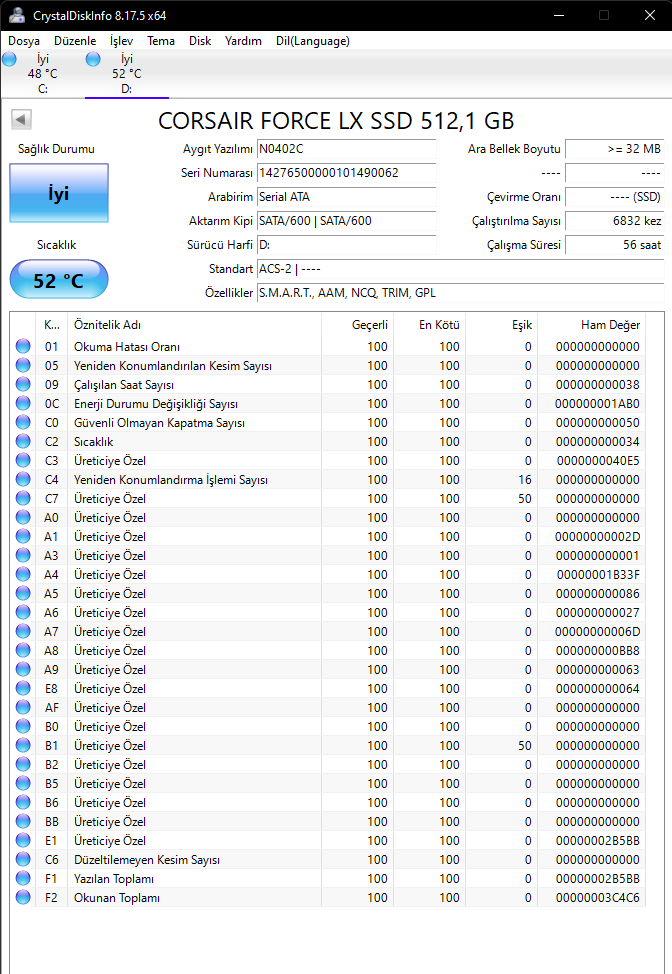The image size is (672, 974).
Task: Click the previous disk arrow button
Action: coord(21,119)
